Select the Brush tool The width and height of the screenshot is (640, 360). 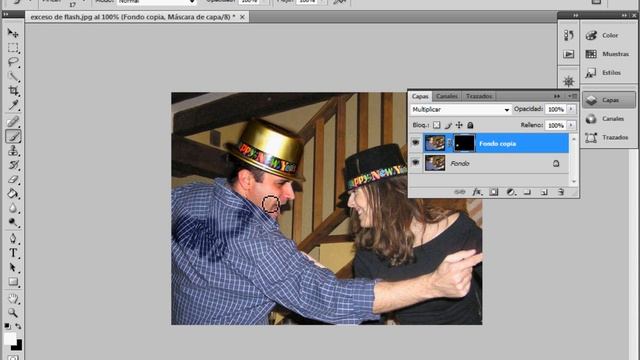pos(13,136)
